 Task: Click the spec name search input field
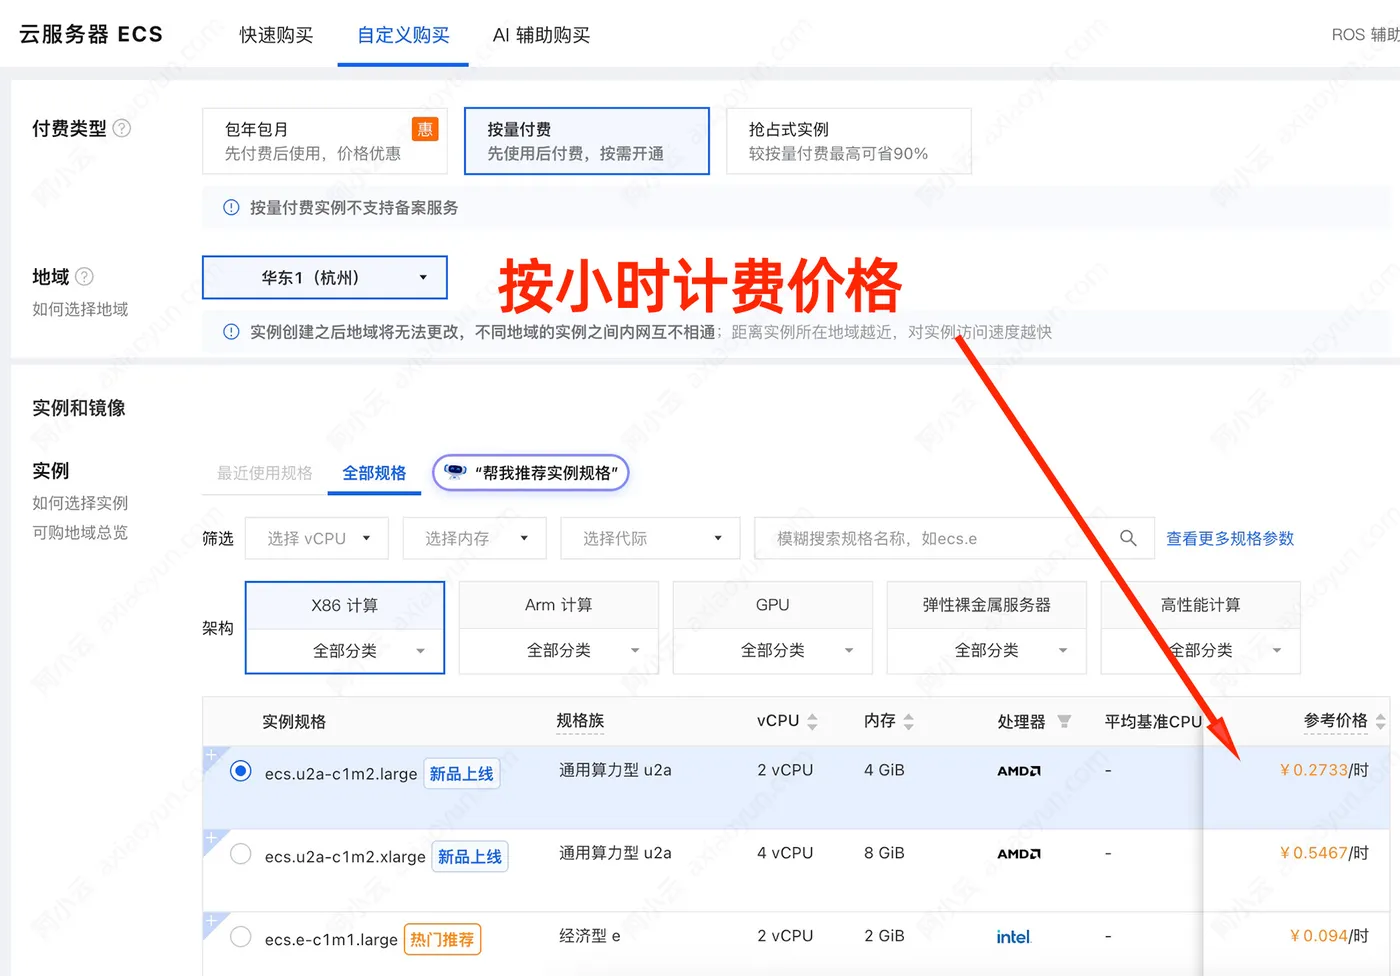coord(940,538)
